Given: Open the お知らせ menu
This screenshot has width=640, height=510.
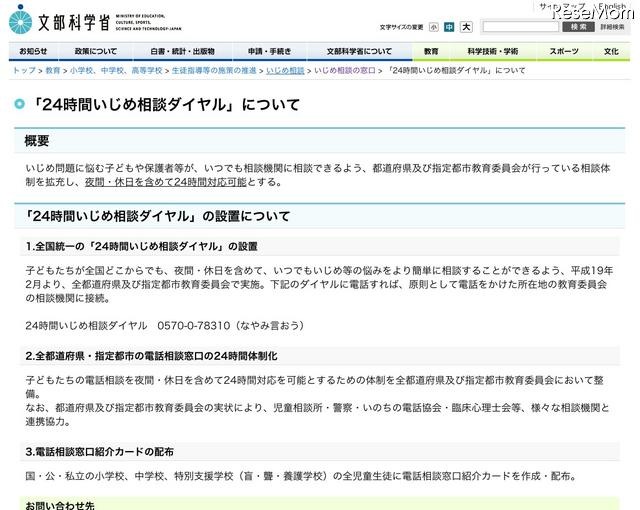Looking at the screenshot, I should tap(33, 51).
